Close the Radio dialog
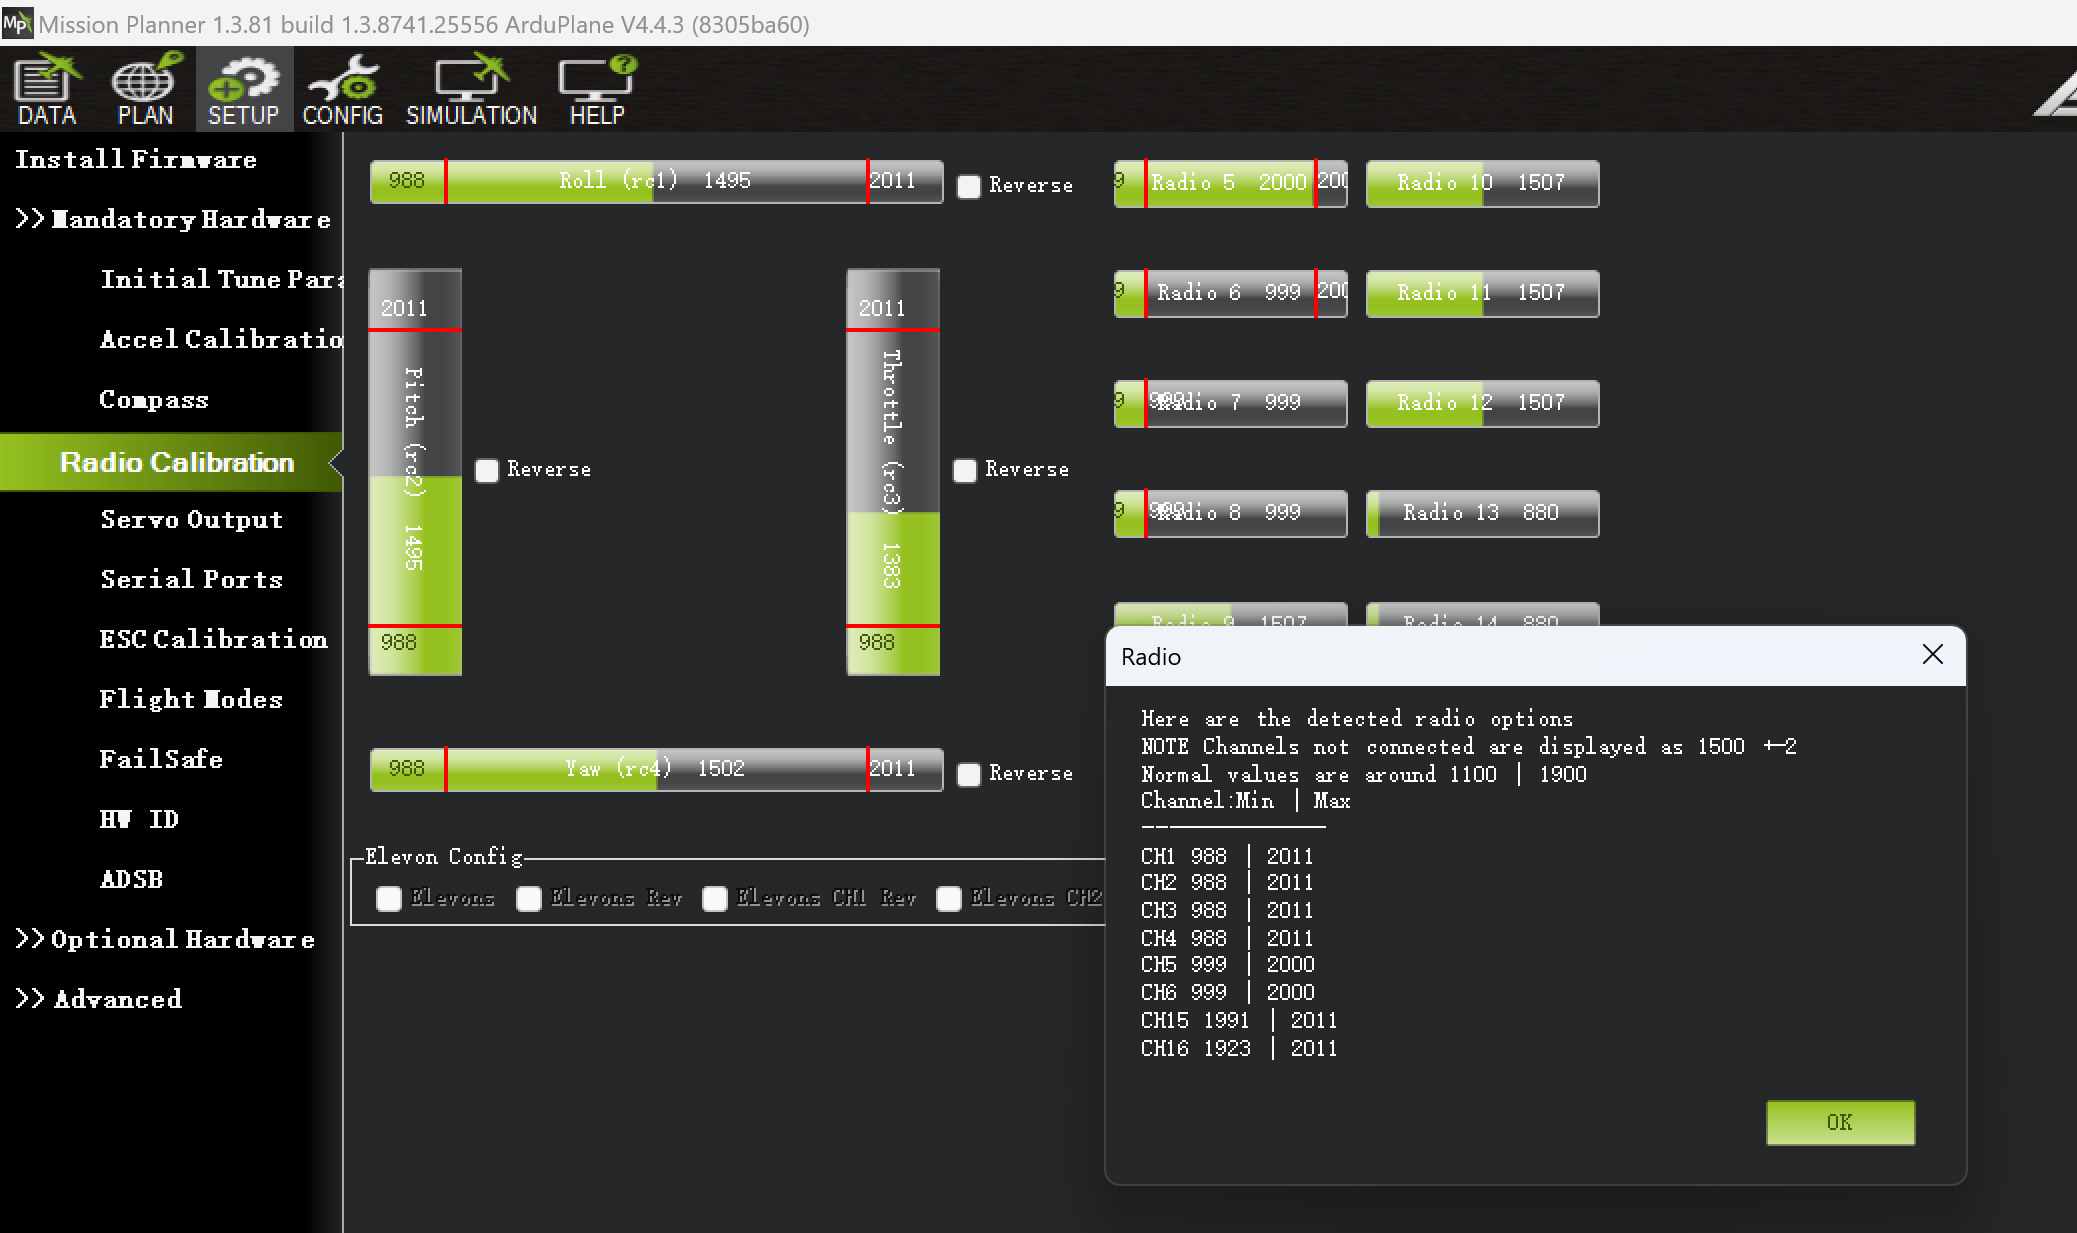 tap(1932, 655)
